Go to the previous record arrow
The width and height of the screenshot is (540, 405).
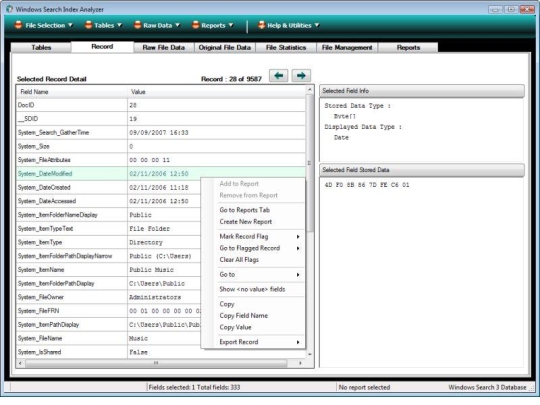[278, 75]
